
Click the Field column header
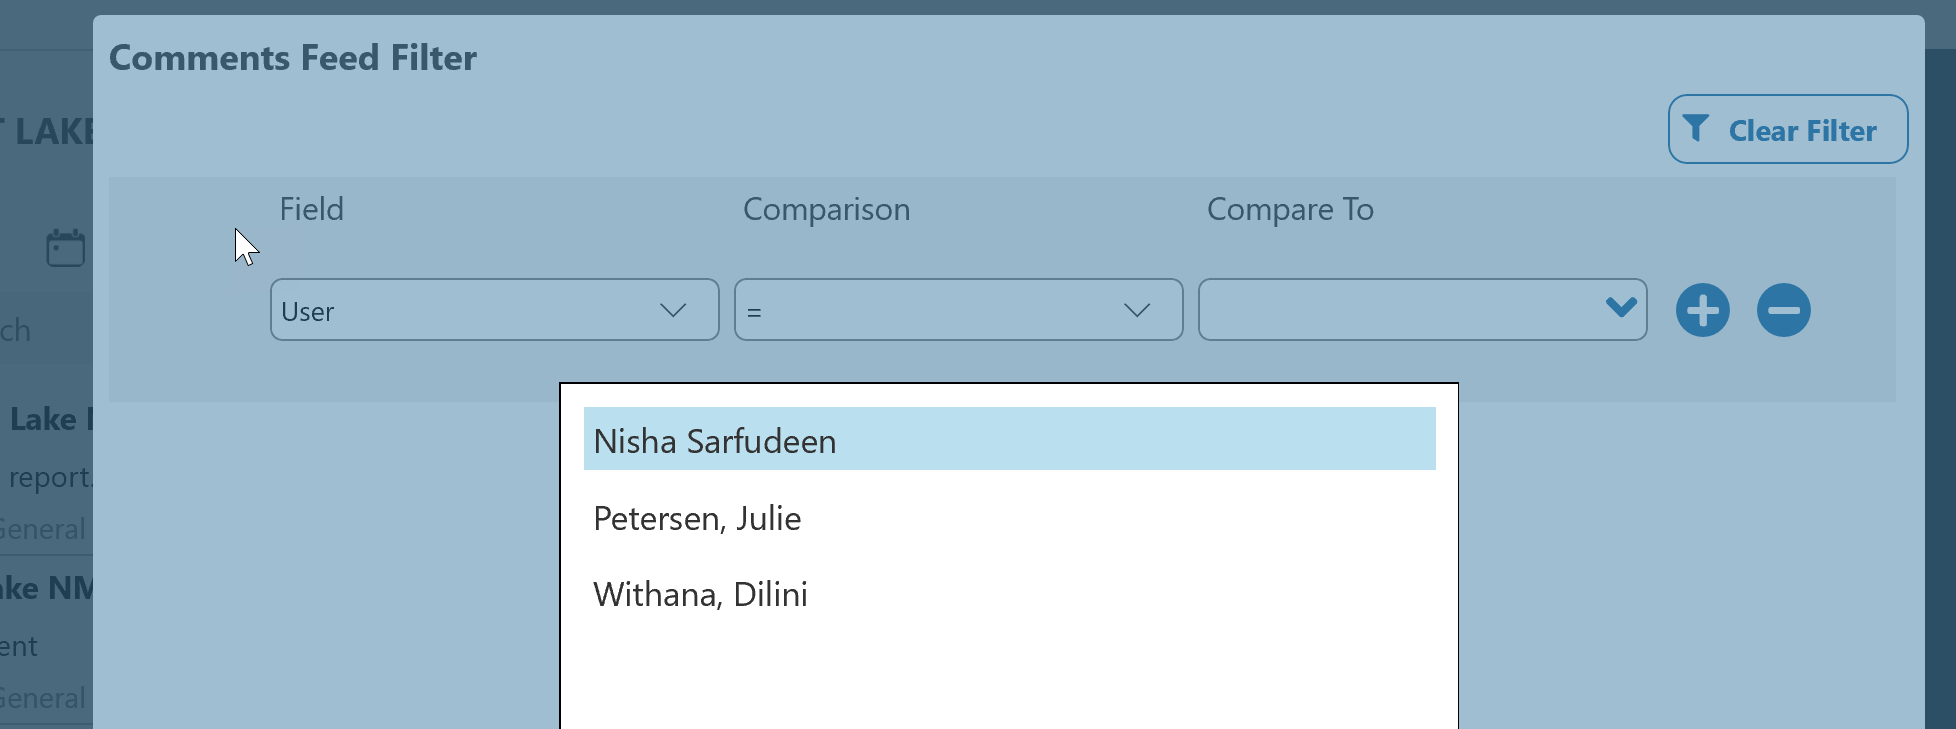pyautogui.click(x=311, y=209)
